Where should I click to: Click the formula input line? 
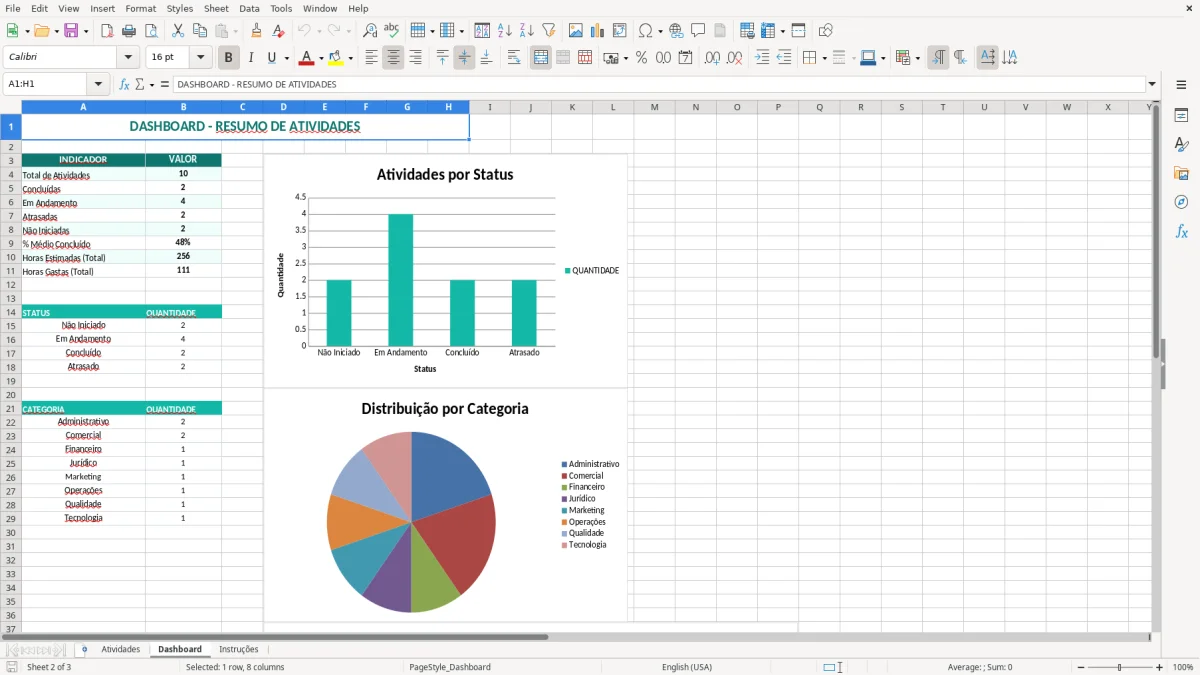pos(658,85)
